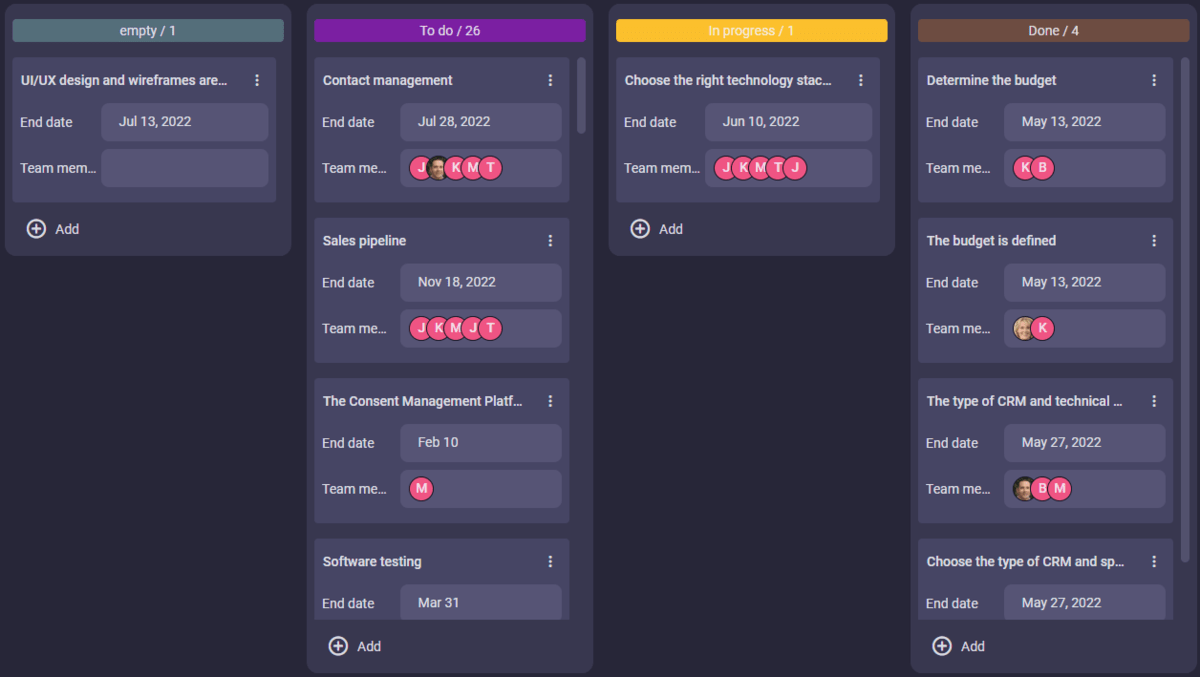The height and width of the screenshot is (677, 1200).
Task: Click the To do column scrollbar
Action: point(582,96)
